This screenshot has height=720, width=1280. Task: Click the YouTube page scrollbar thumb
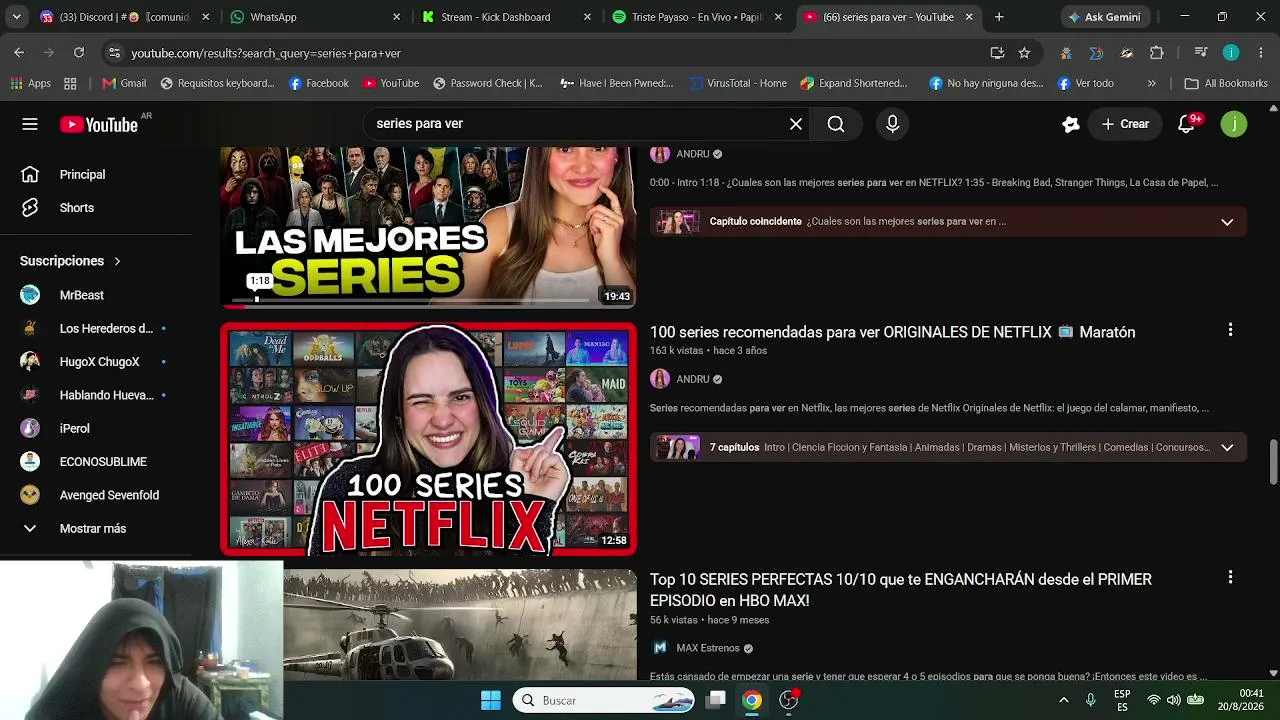[x=1273, y=462]
